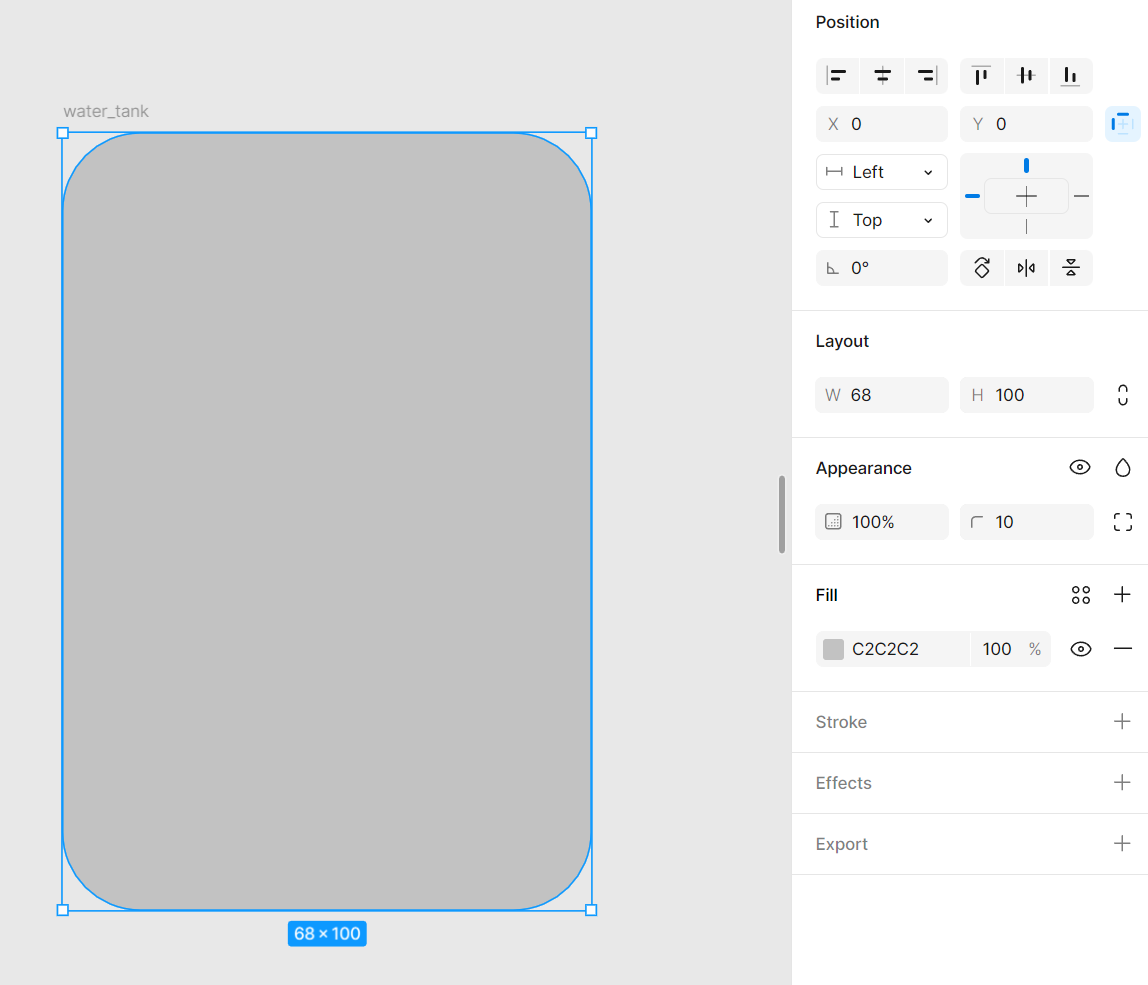Click the align right icon
Image resolution: width=1148 pixels, height=985 pixels.
click(x=926, y=76)
